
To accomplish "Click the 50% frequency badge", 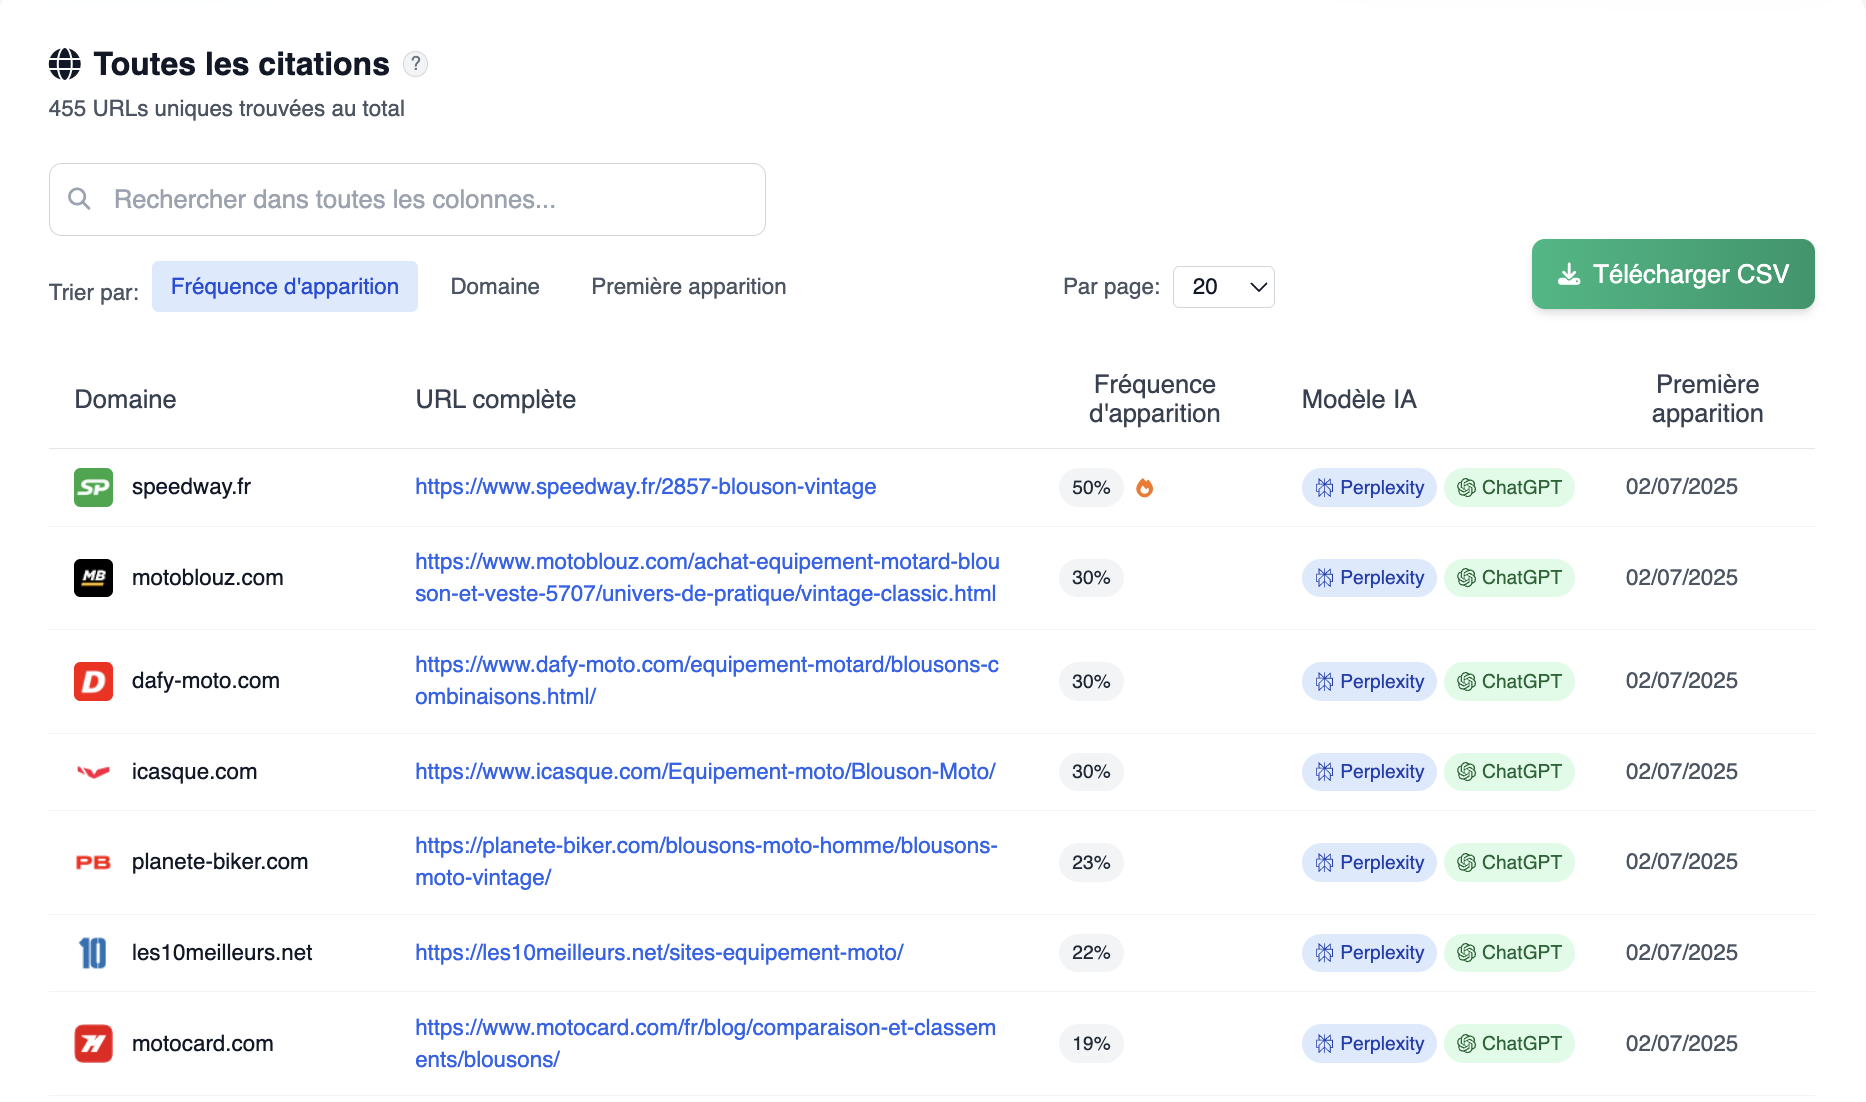I will click(1091, 488).
